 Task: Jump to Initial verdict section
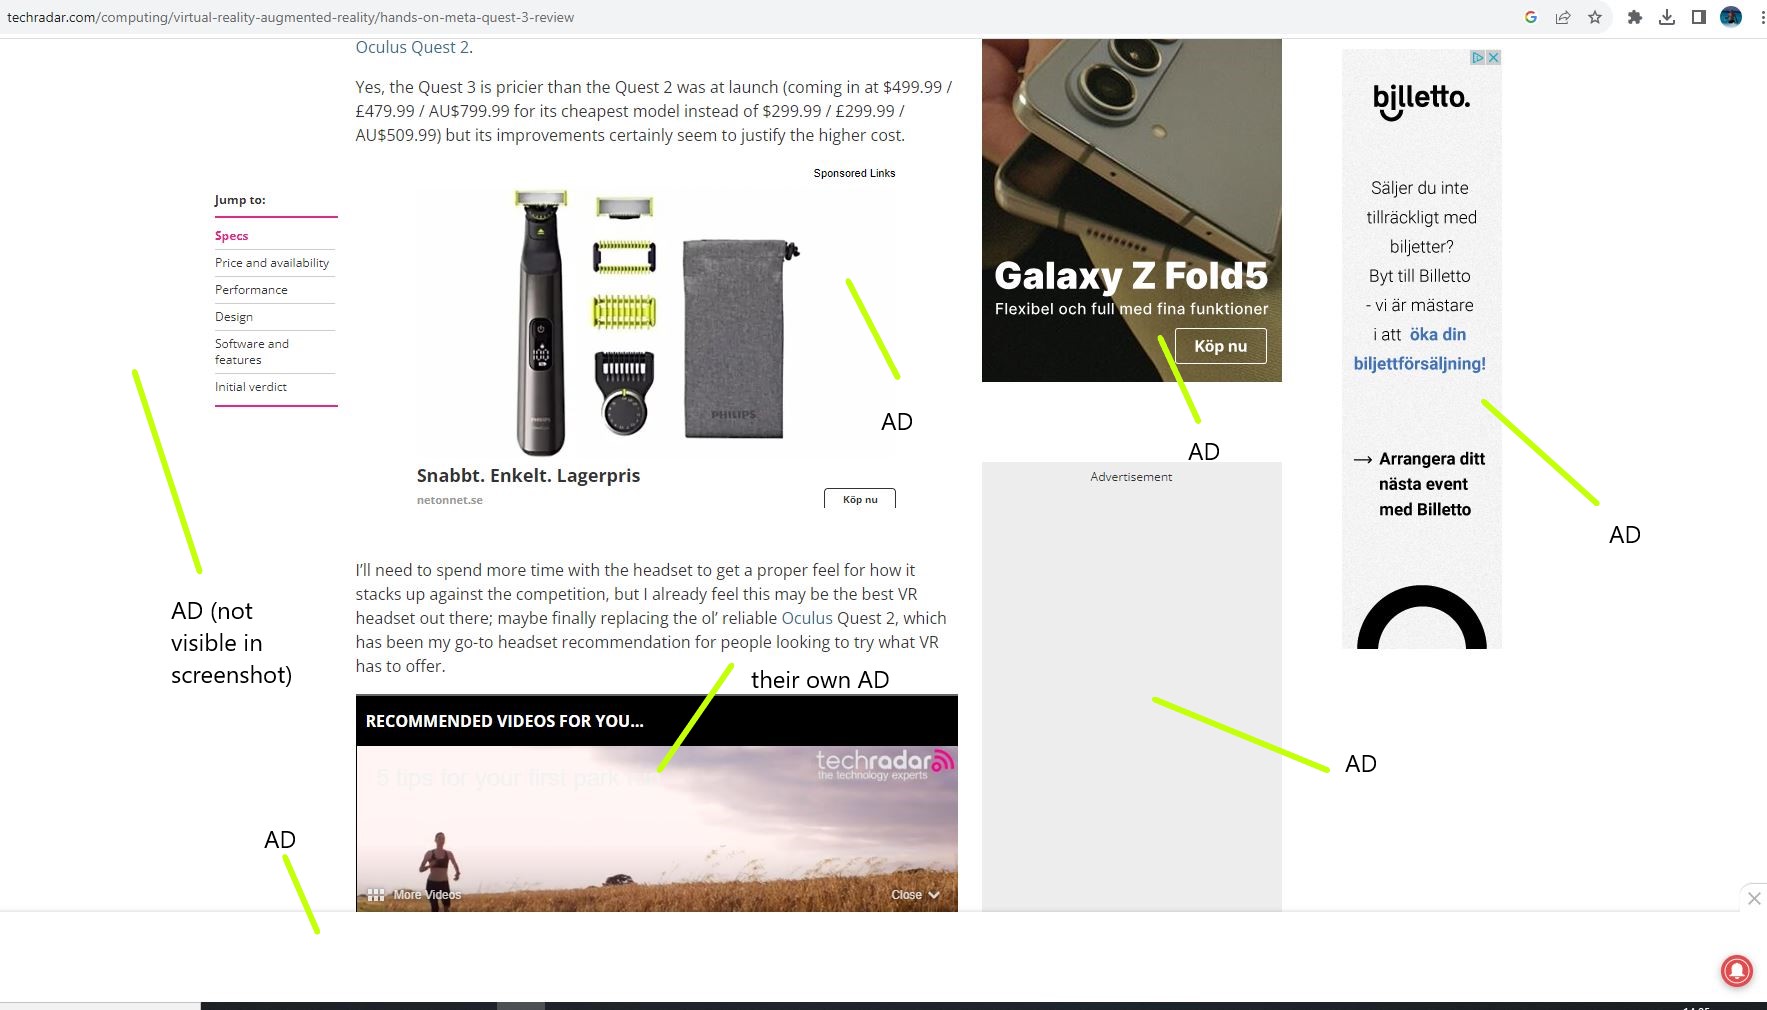click(251, 387)
